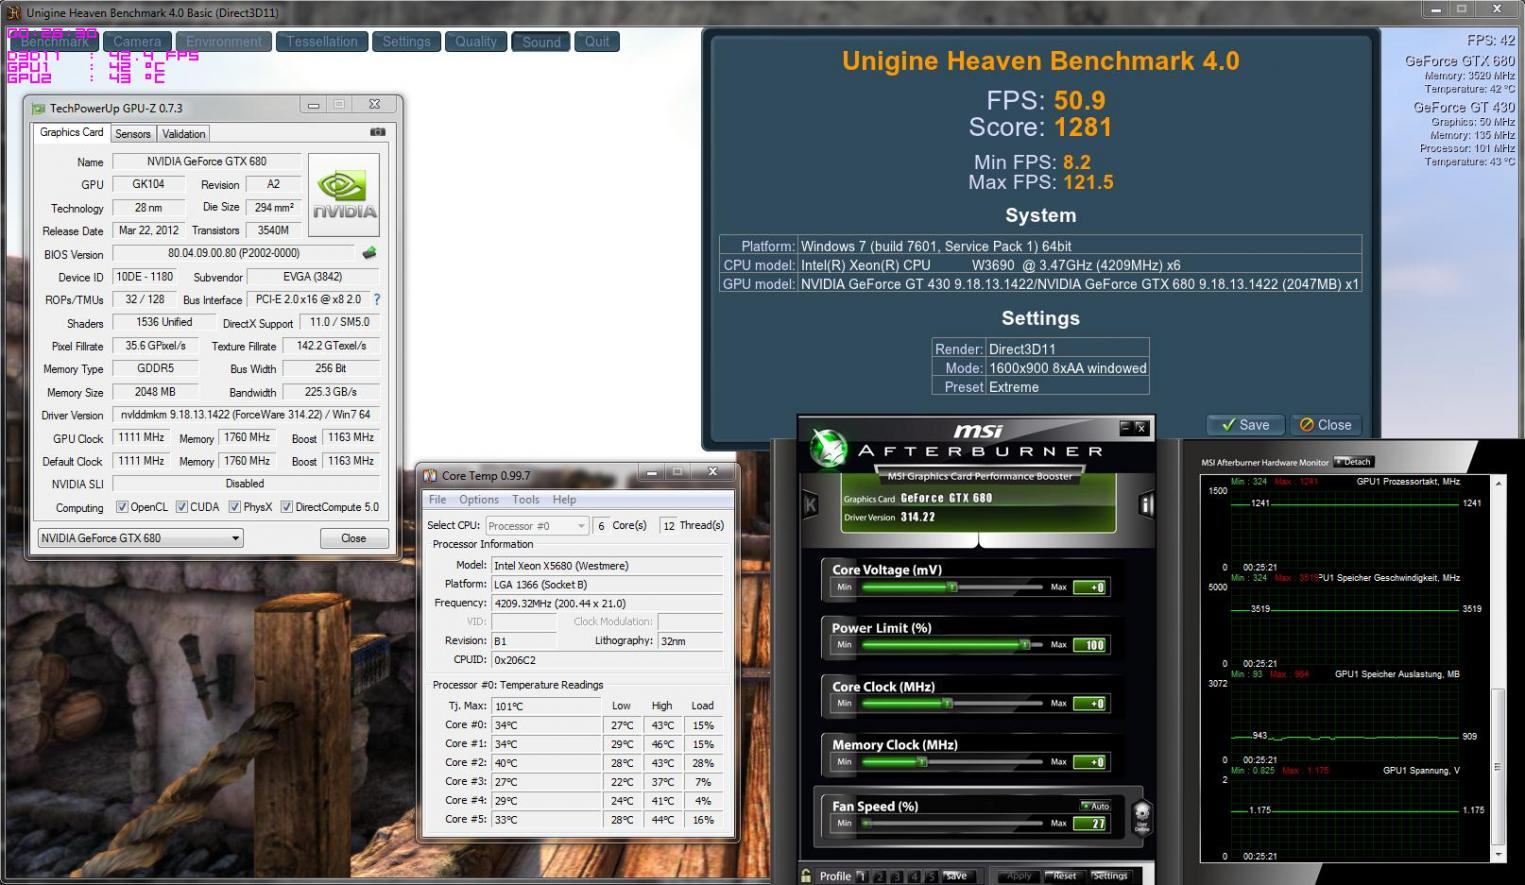Take a GPU-Z screenshot via the camera icon
This screenshot has height=885, width=1525.
click(x=377, y=132)
